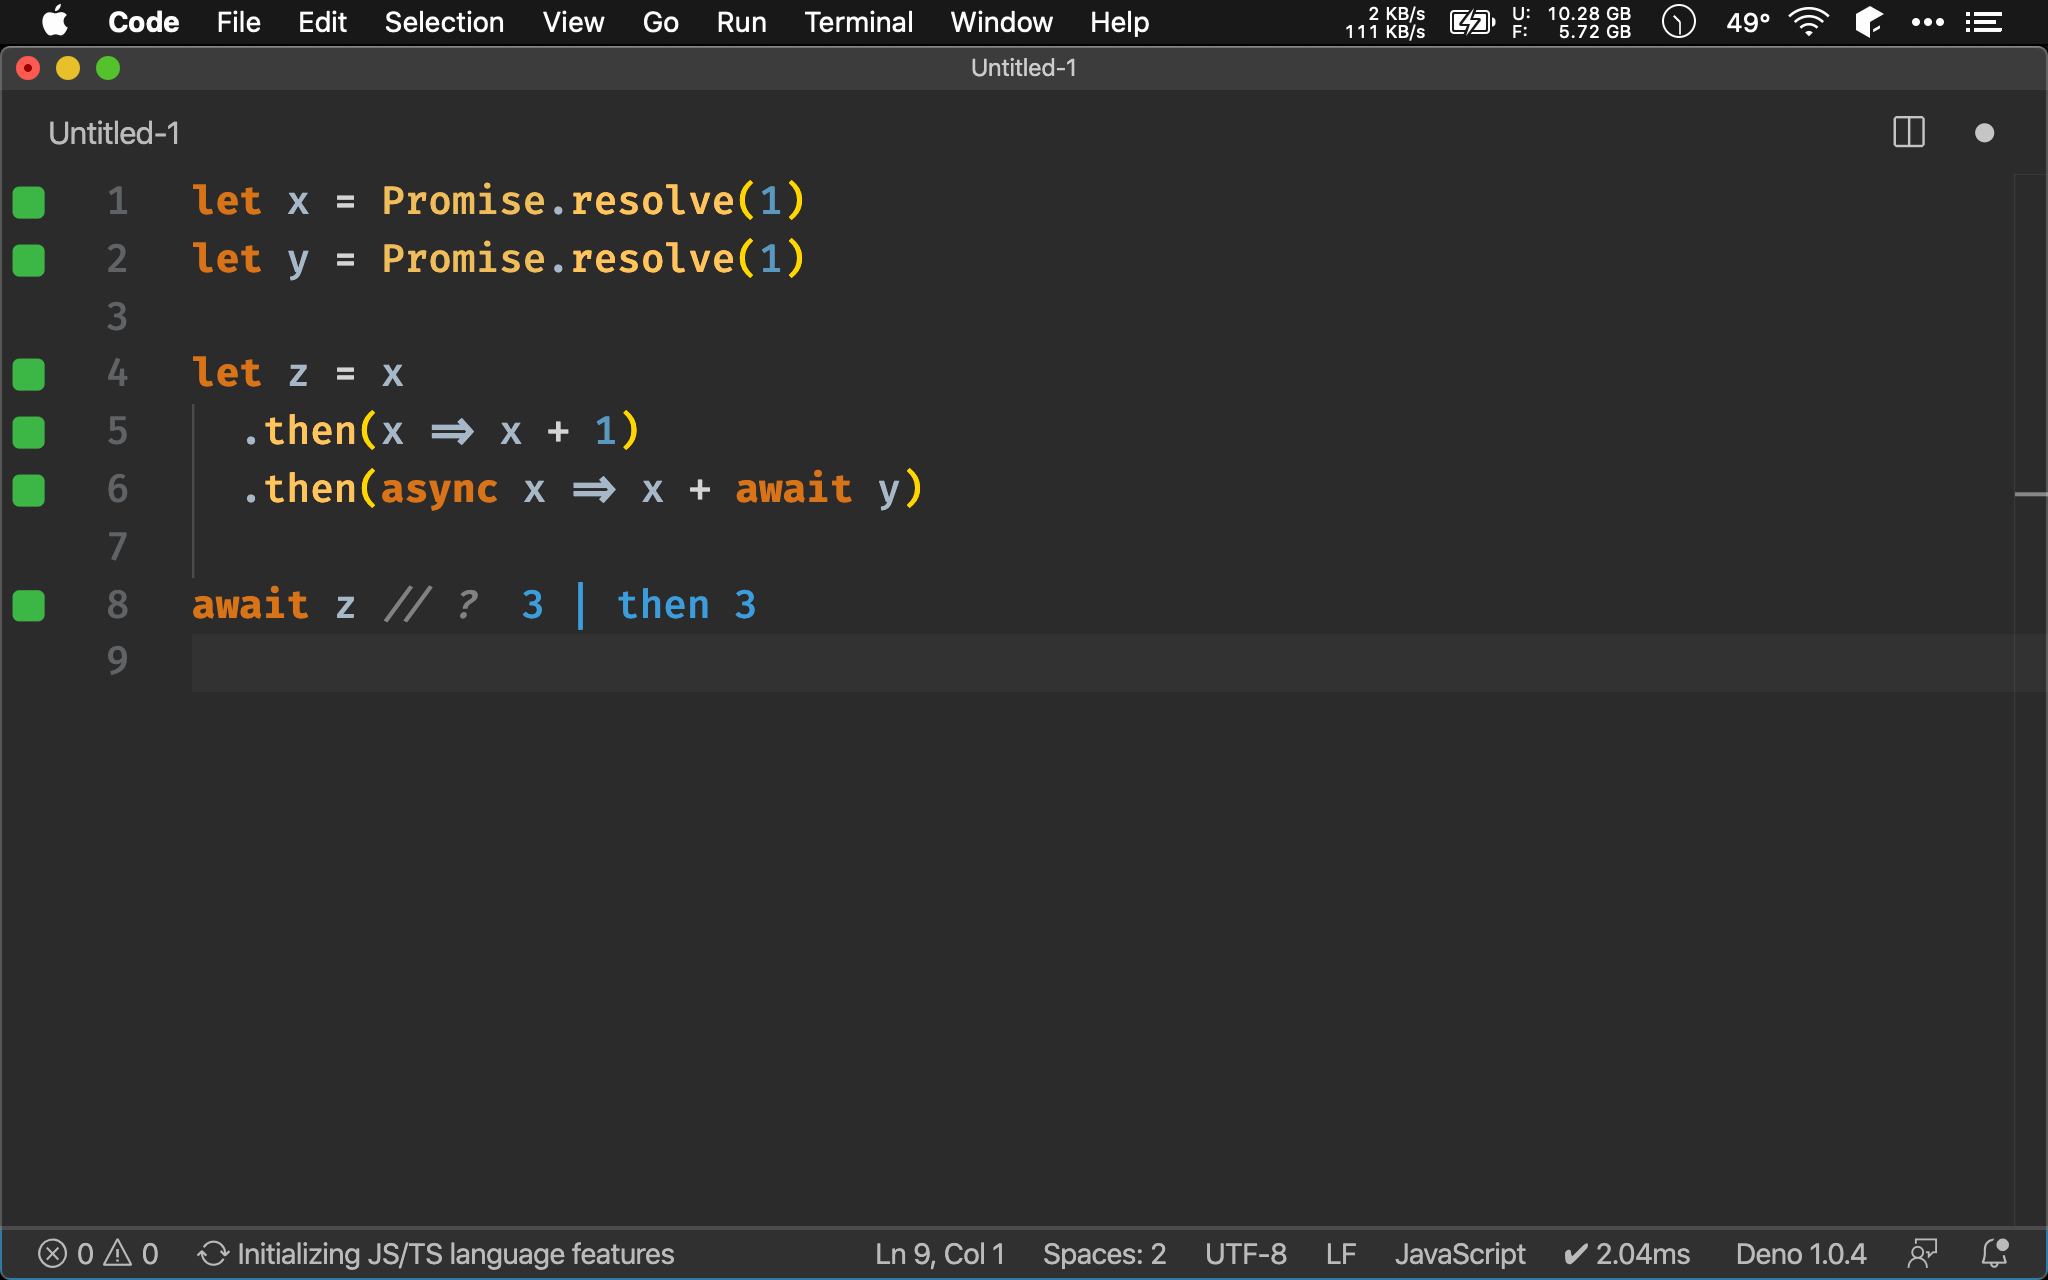Select file encoding UTF-8
The height and width of the screenshot is (1280, 2048).
tap(1245, 1253)
